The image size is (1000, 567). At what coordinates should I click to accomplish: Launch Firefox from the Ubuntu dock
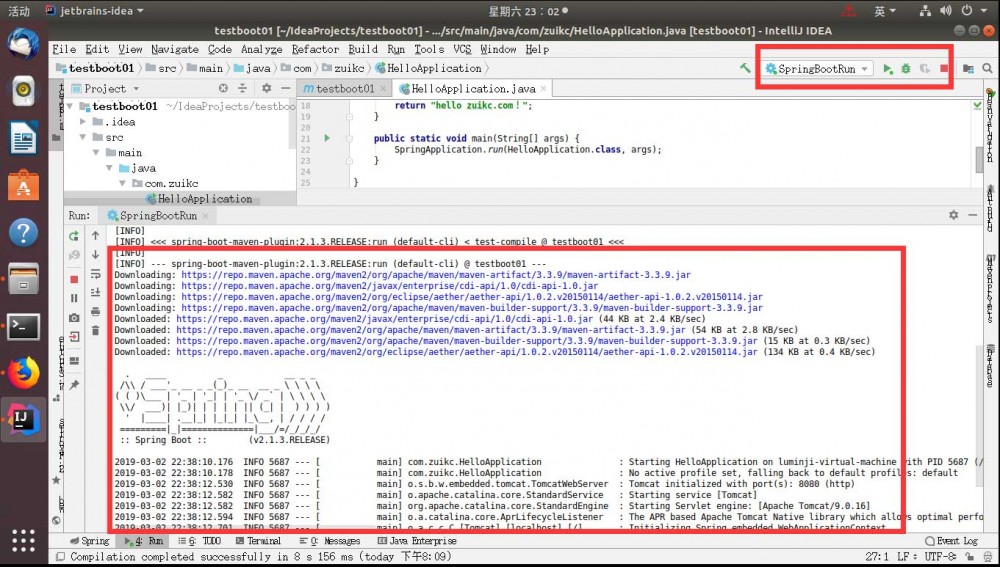tap(23, 373)
